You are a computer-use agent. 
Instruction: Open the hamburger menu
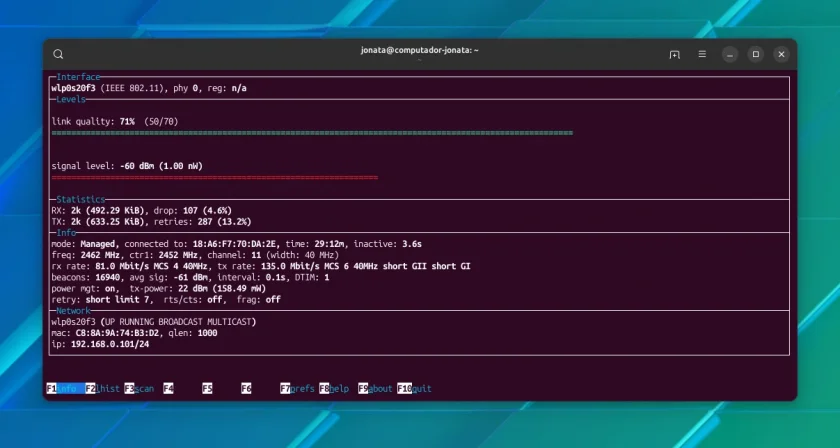(x=702, y=54)
